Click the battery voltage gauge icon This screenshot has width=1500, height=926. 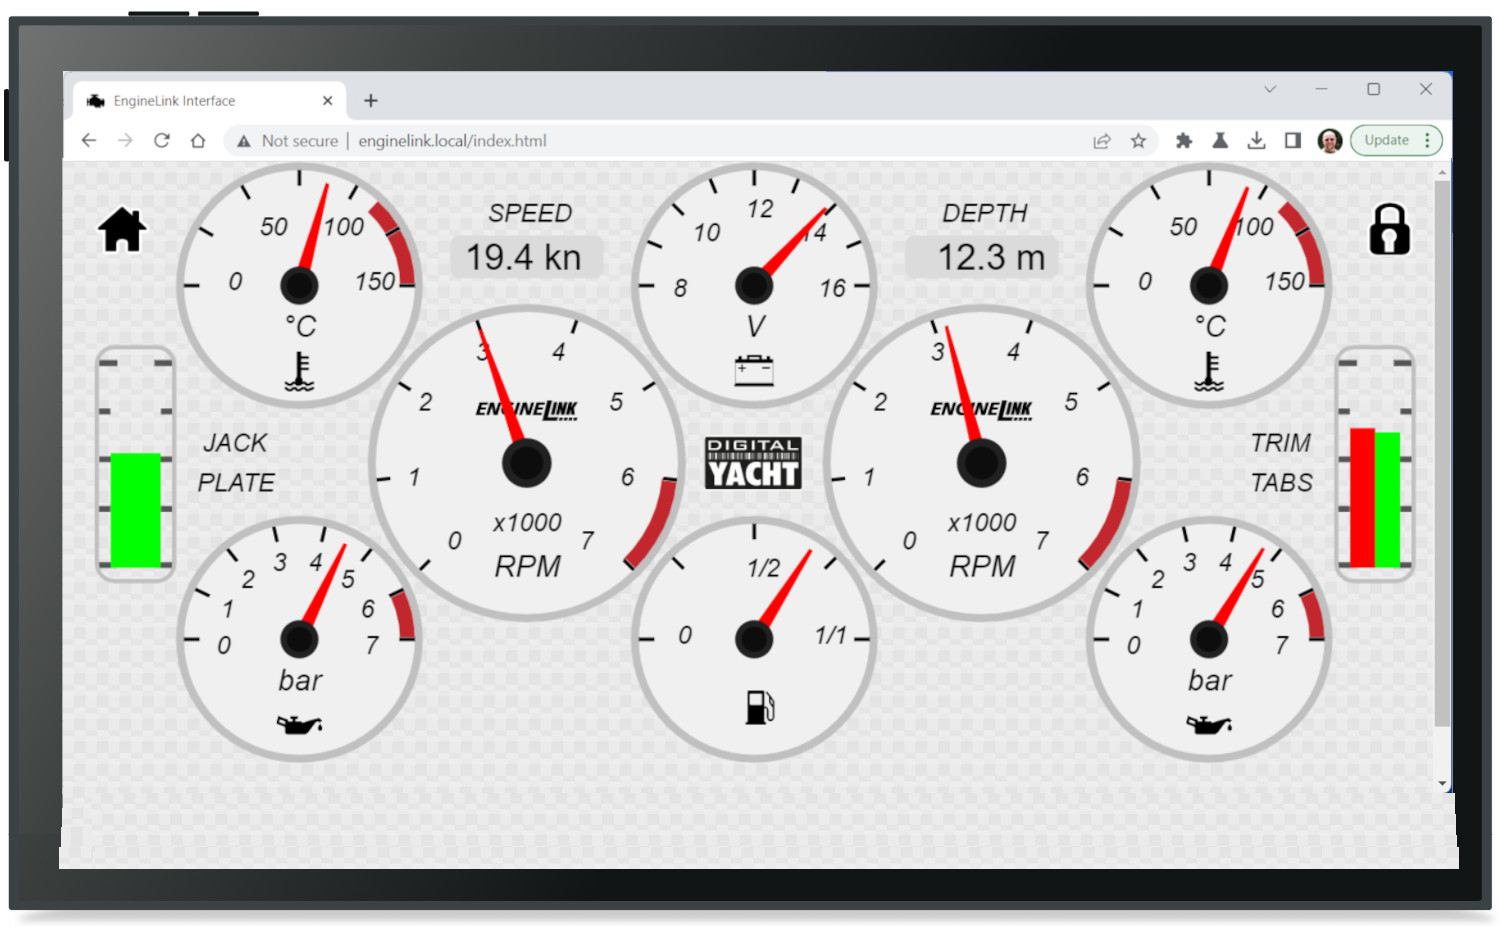point(754,370)
